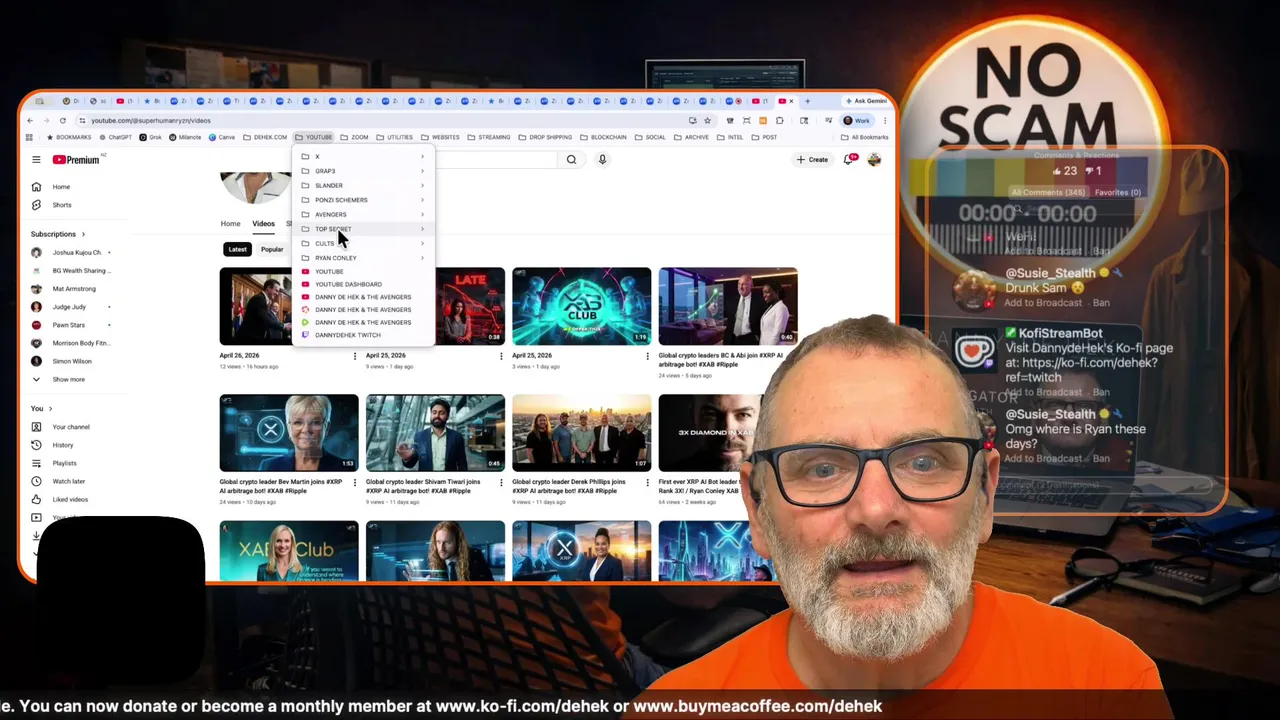The height and width of the screenshot is (720, 1280).
Task: Expand the PONZI SCHEMERS subfolder
Action: click(364, 200)
